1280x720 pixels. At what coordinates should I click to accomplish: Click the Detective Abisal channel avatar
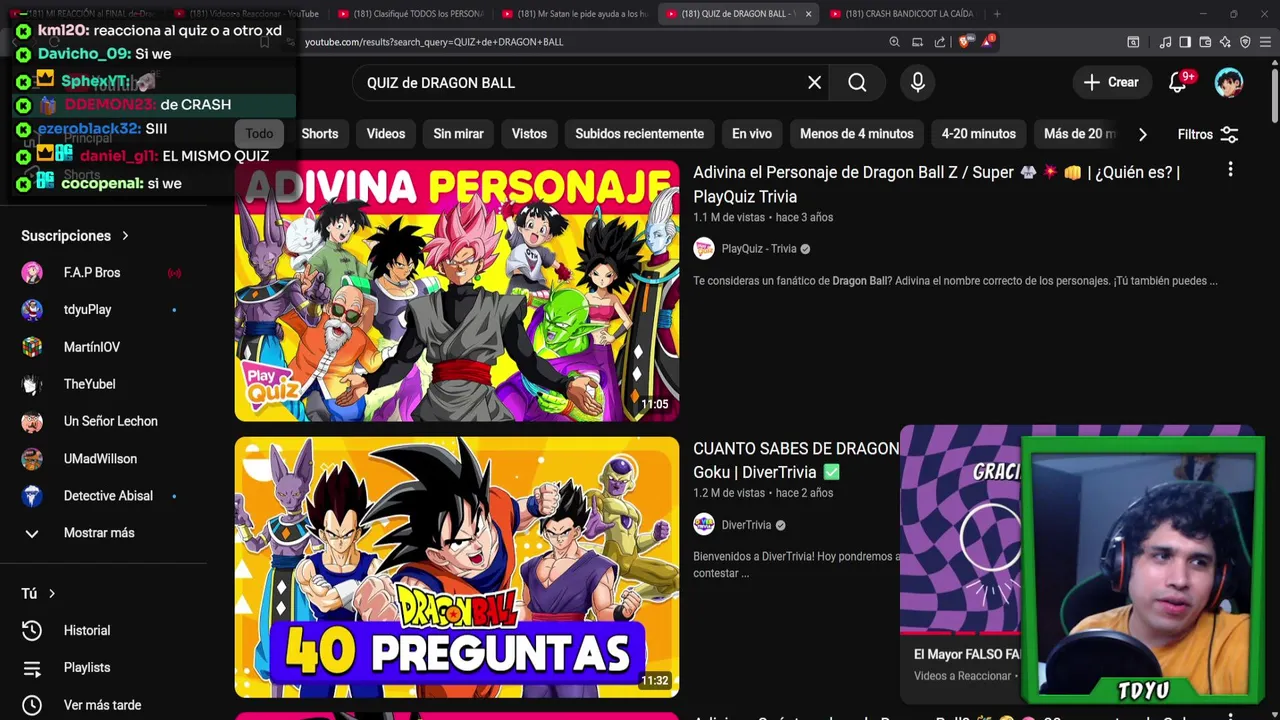(x=32, y=496)
